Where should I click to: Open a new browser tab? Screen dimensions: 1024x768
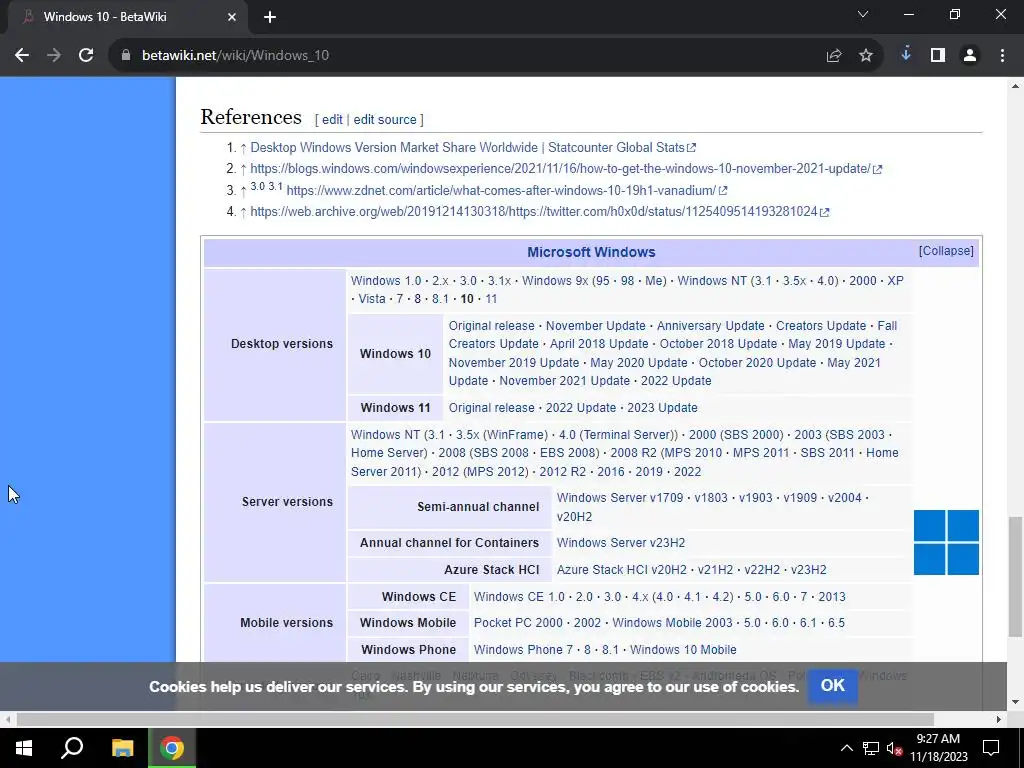[x=270, y=17]
